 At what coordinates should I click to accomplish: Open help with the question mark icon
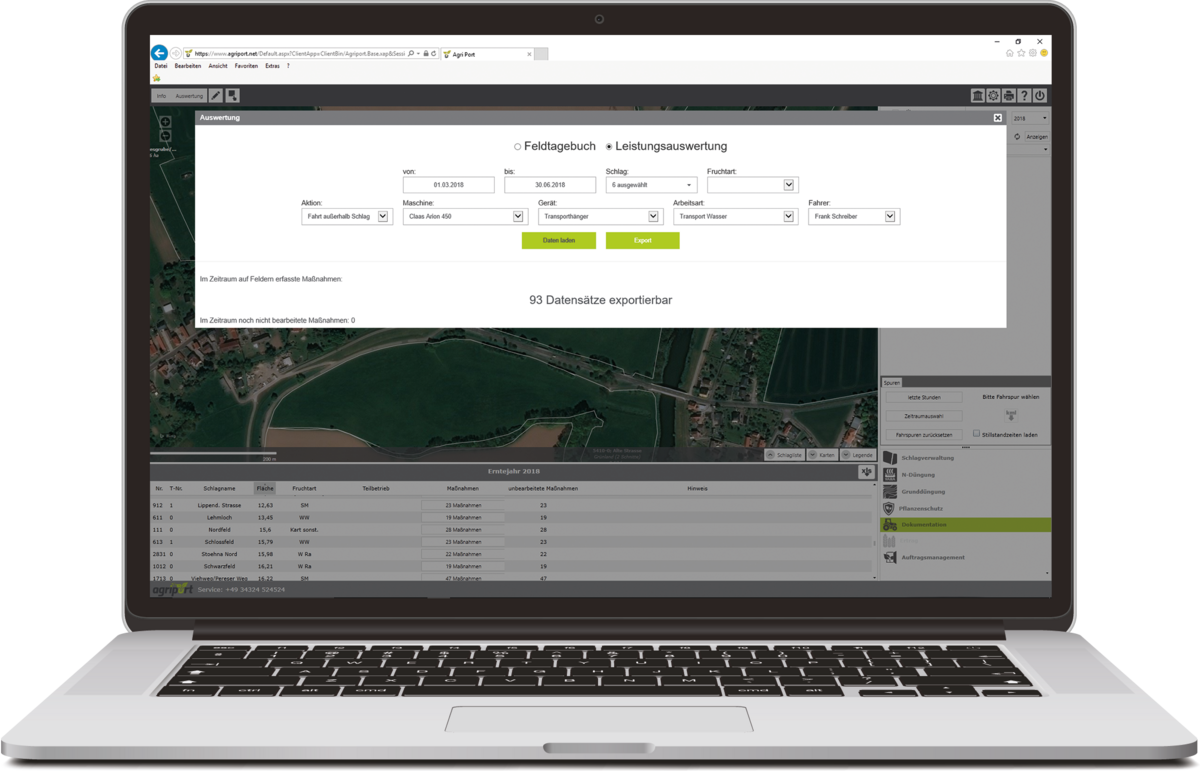tap(1024, 96)
